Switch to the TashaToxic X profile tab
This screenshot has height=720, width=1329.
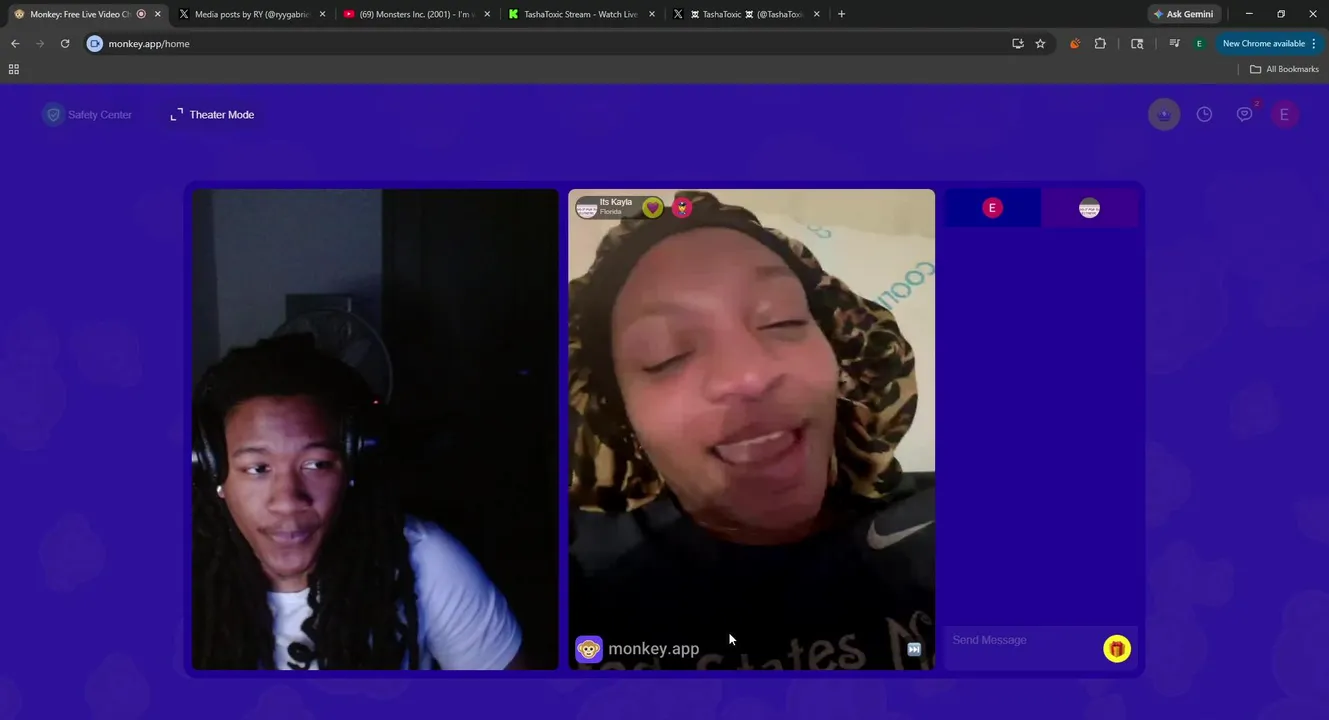coord(745,14)
